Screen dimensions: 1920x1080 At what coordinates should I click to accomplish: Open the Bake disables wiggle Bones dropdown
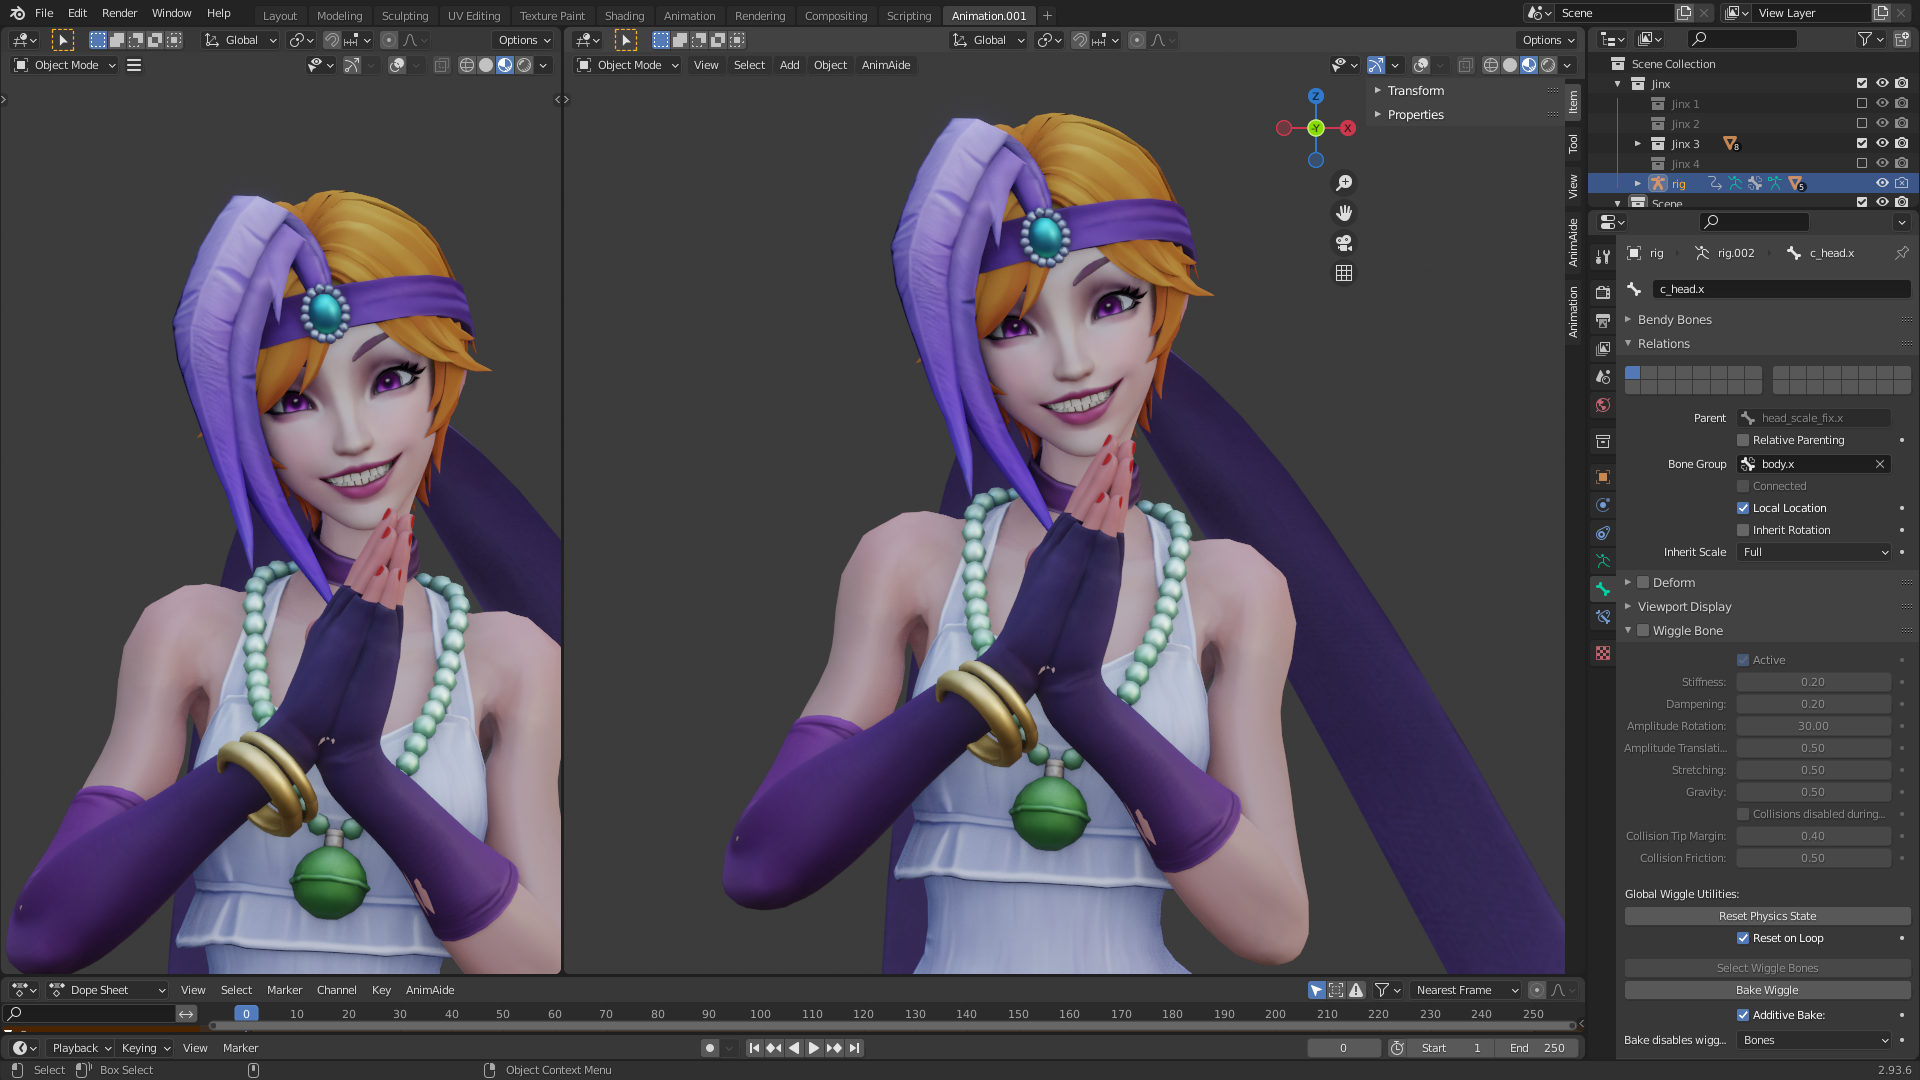click(1814, 1040)
